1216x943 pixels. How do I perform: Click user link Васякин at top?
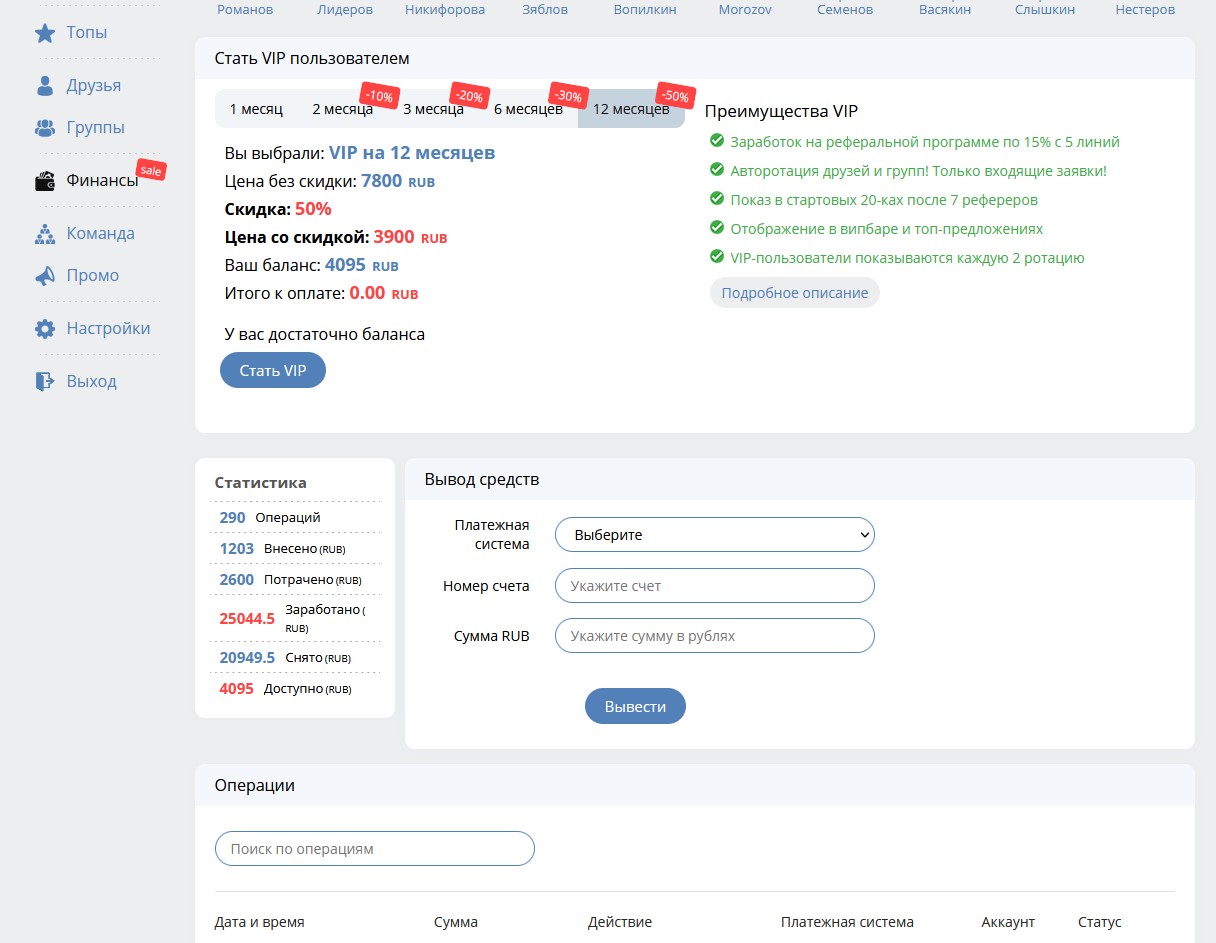[945, 10]
